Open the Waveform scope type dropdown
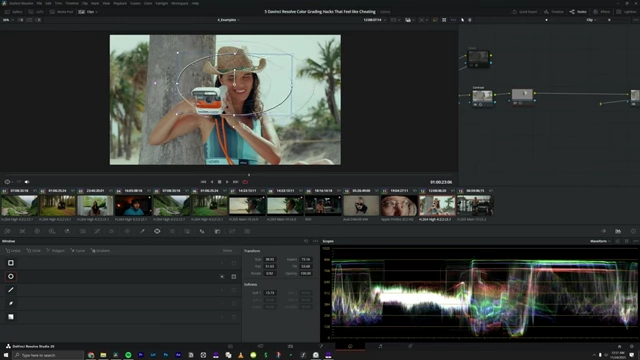 click(x=600, y=241)
